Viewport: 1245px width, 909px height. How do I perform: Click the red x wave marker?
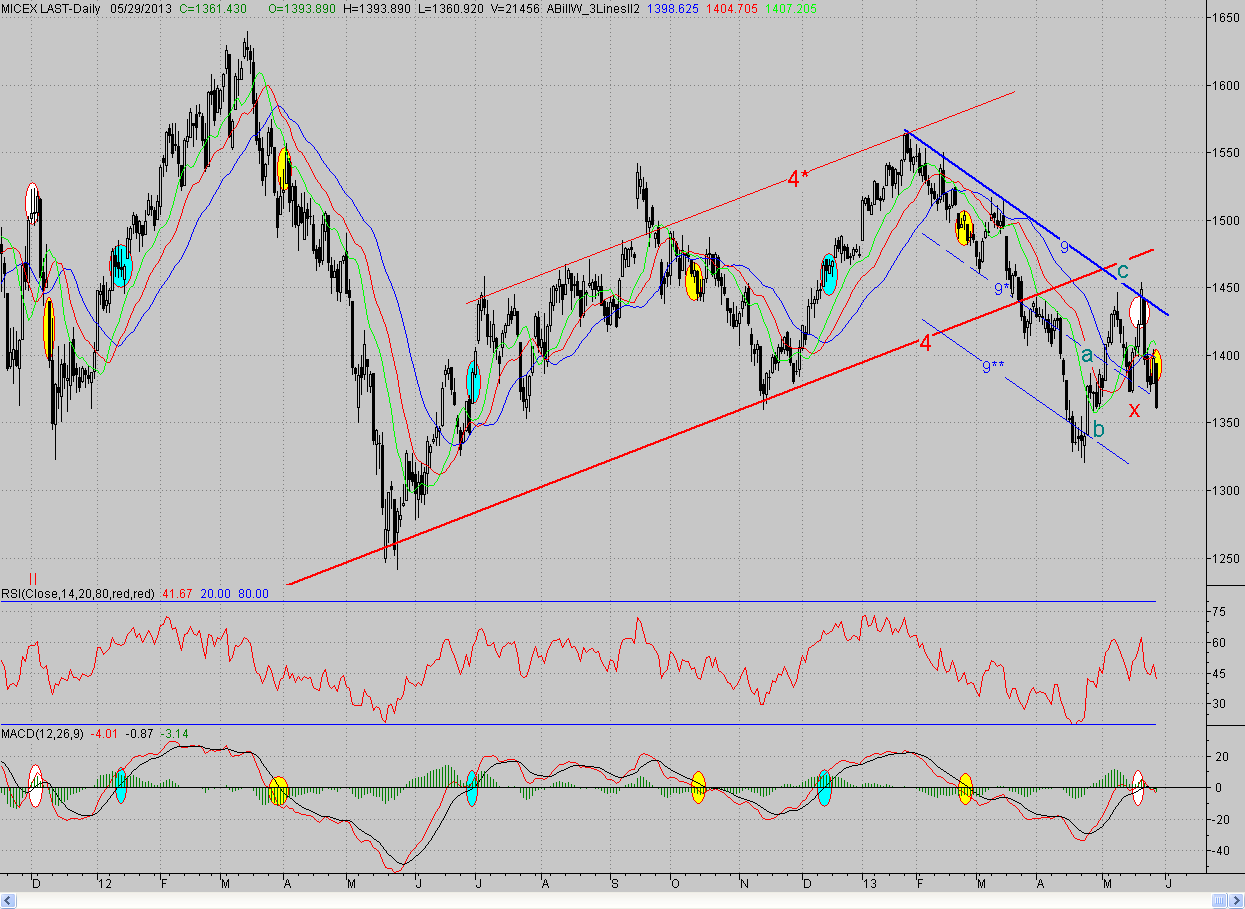1134,410
